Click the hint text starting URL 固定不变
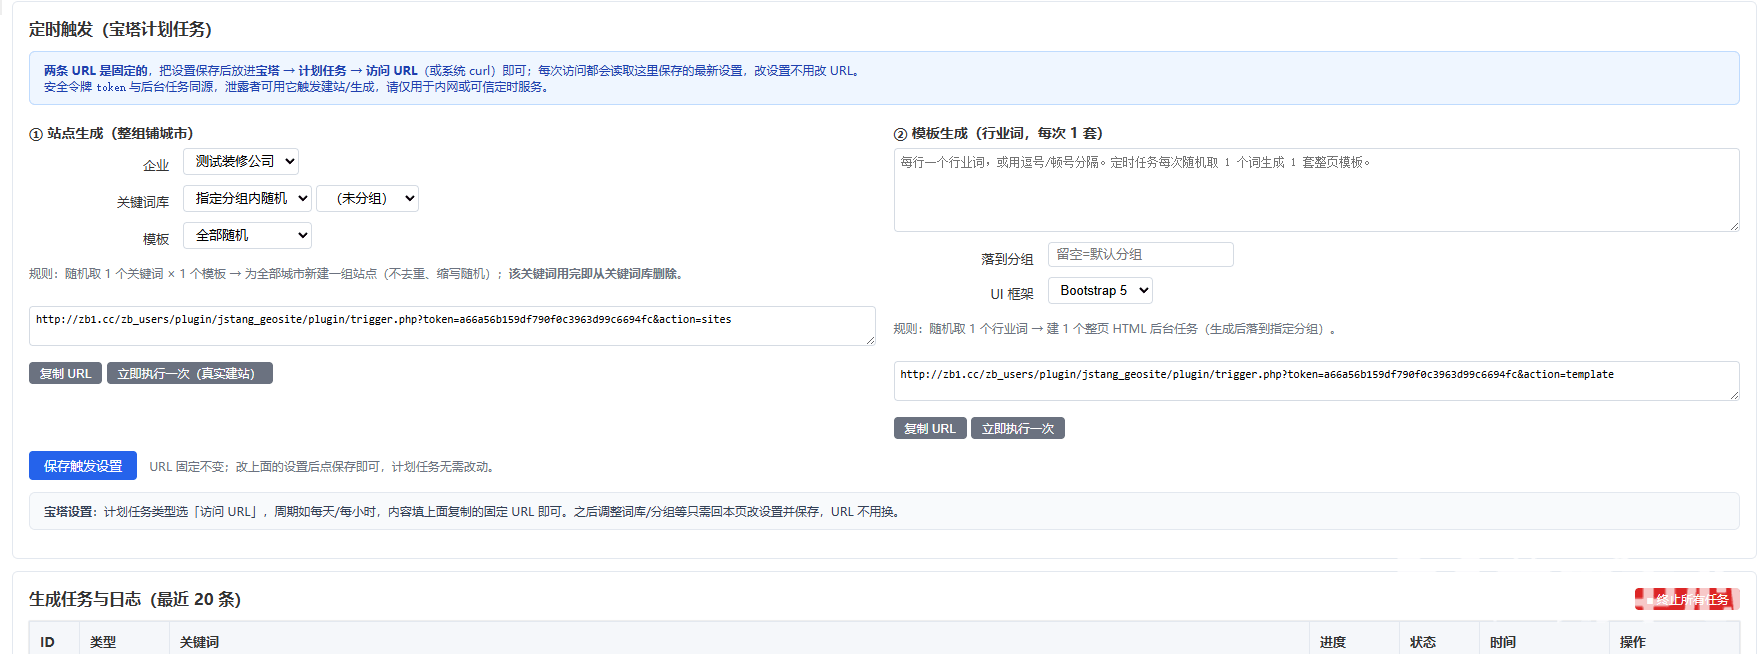 pyautogui.click(x=324, y=467)
